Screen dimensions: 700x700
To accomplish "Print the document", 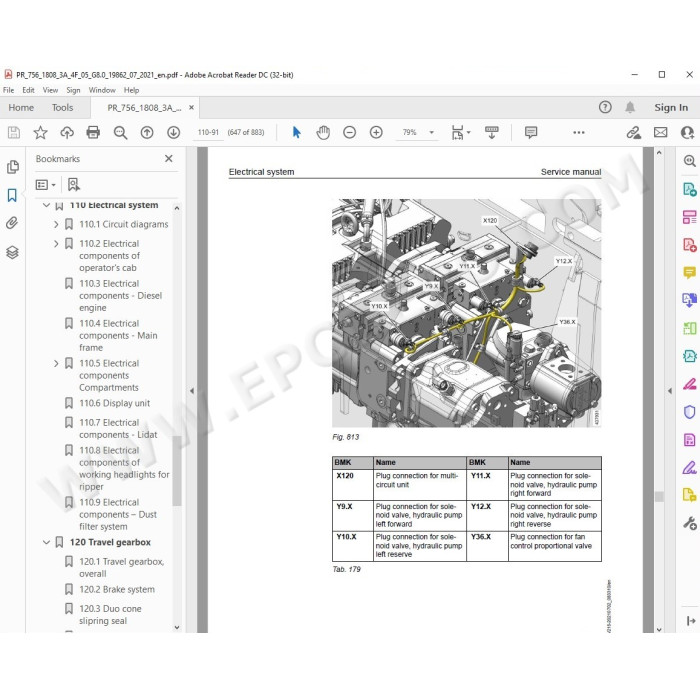I will pos(93,132).
